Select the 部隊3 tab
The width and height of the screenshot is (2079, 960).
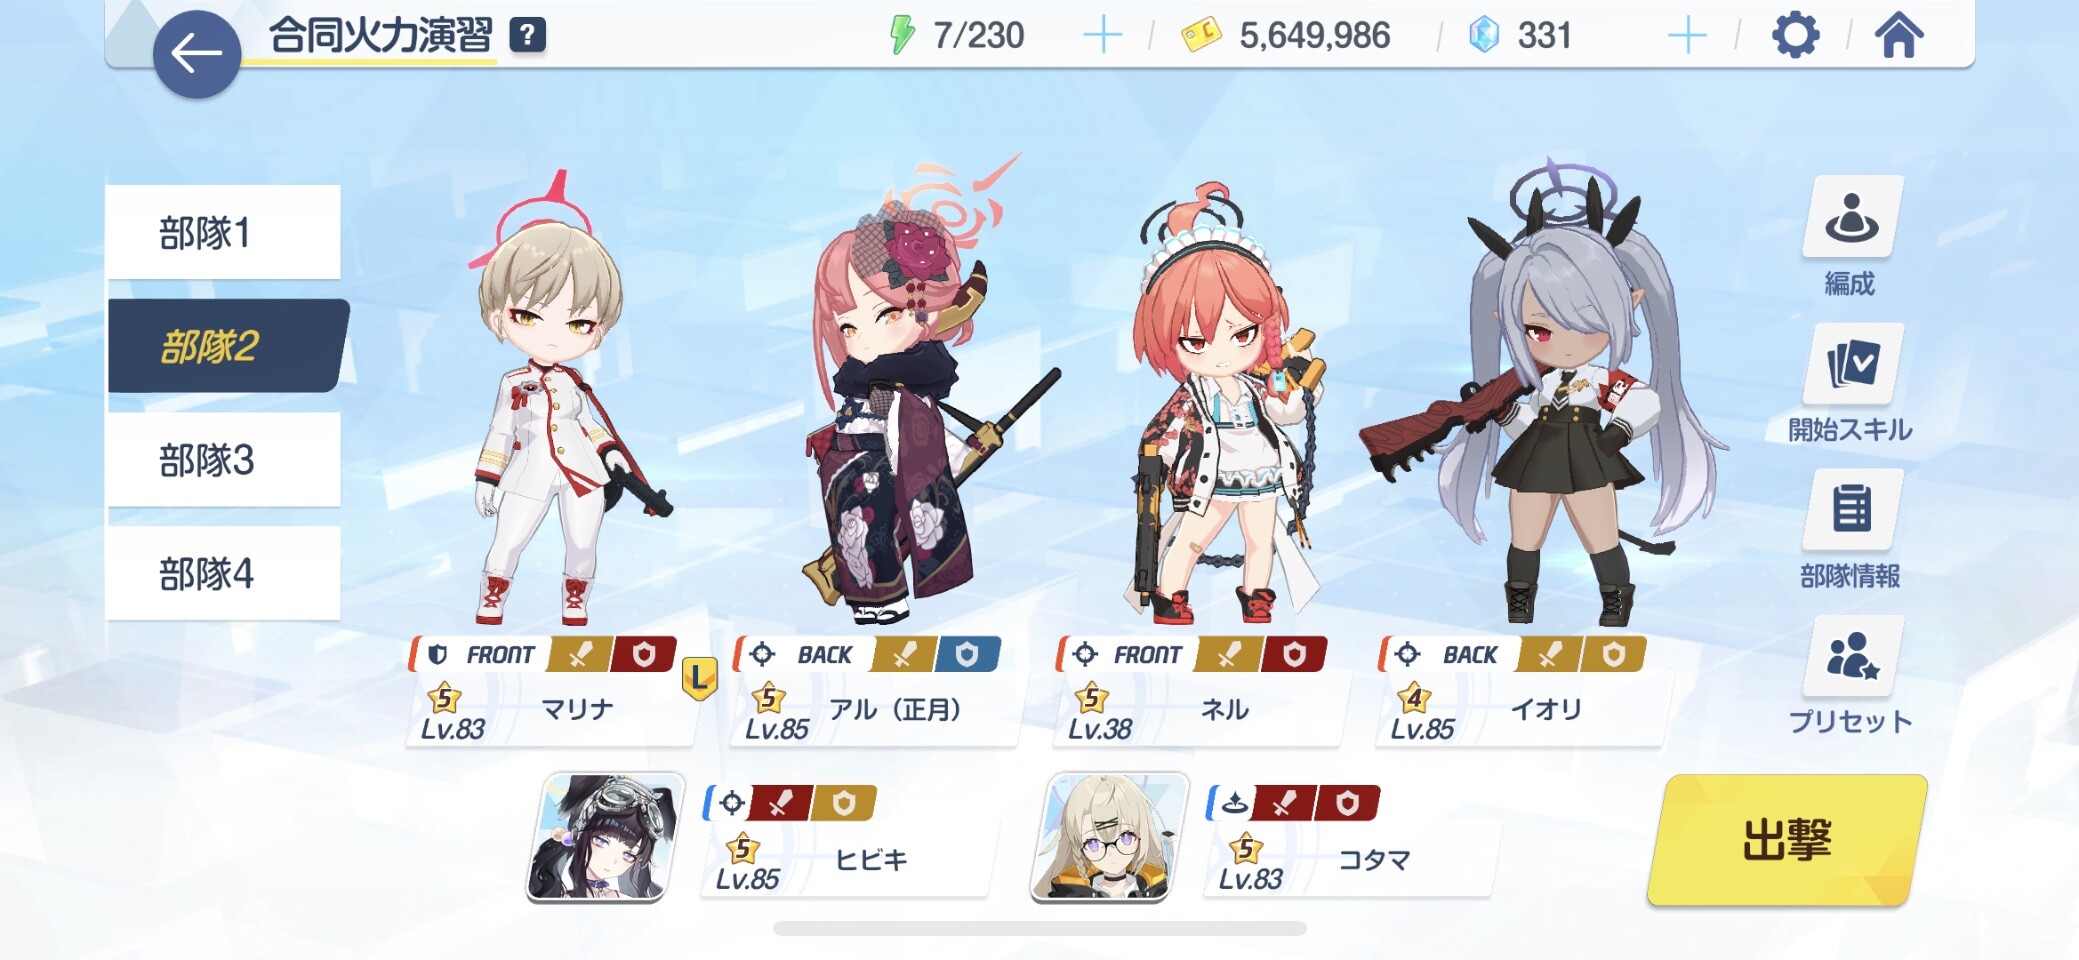pyautogui.click(x=223, y=460)
